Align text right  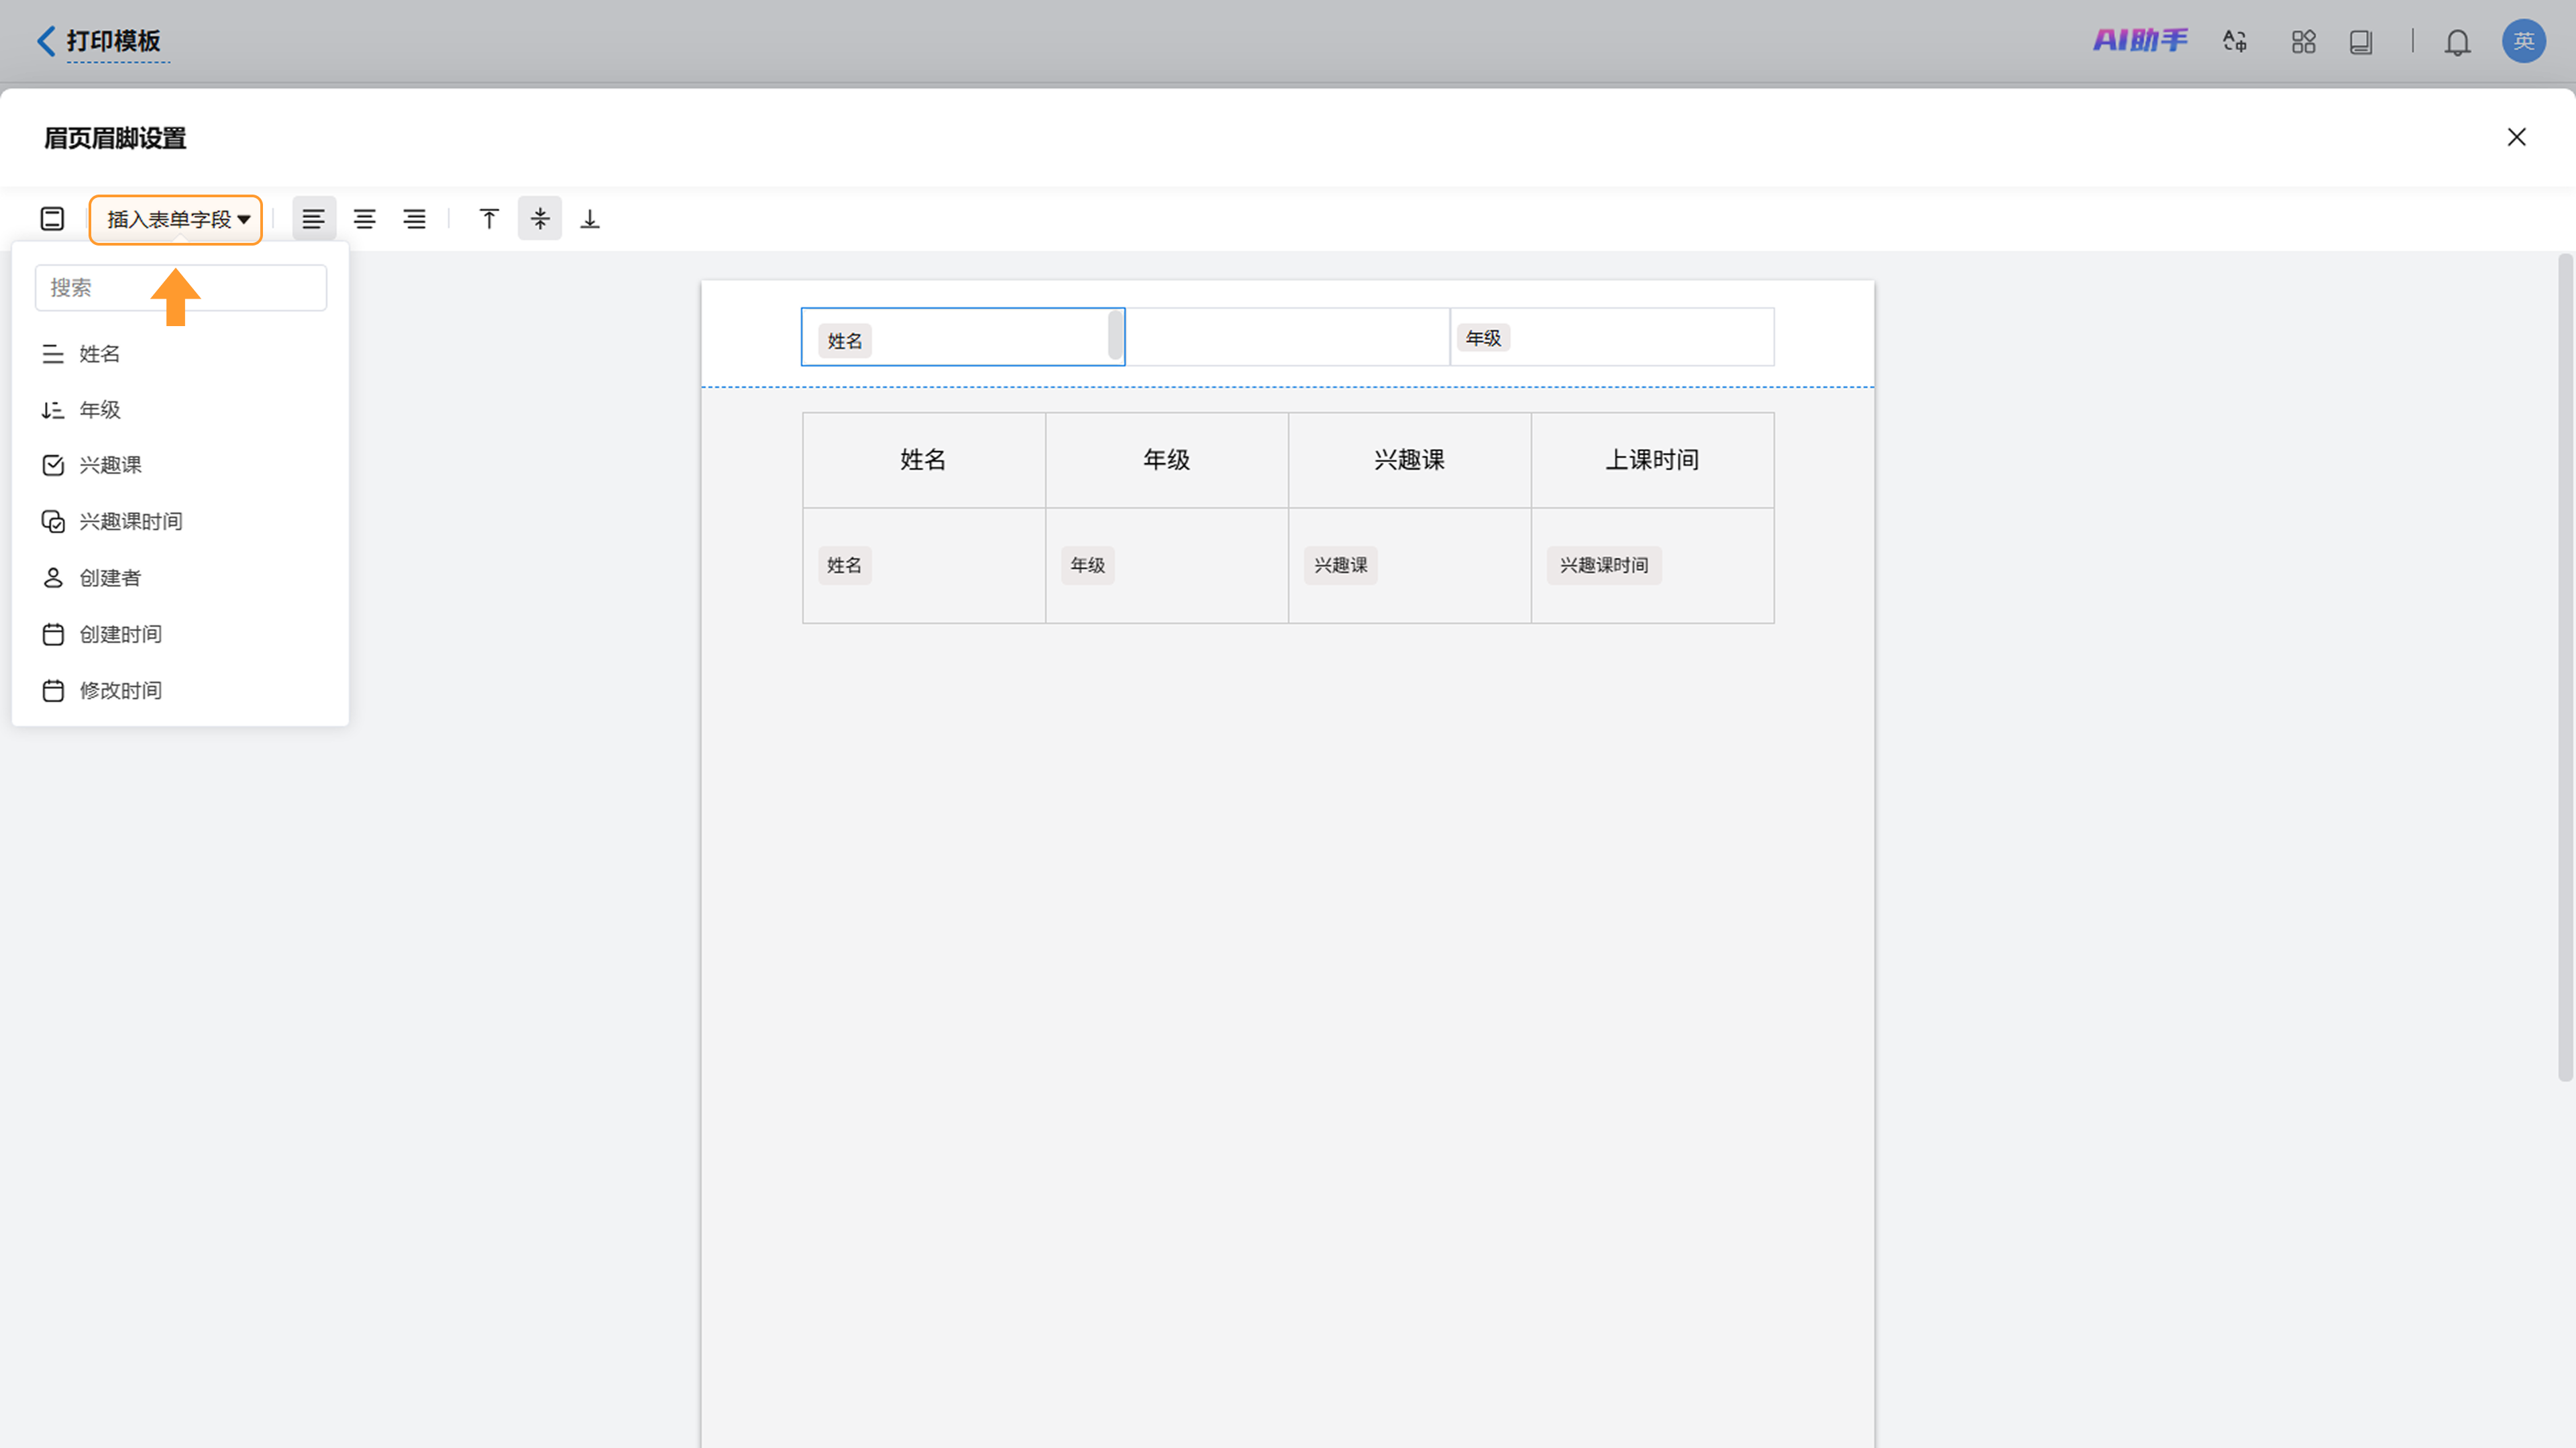(x=415, y=219)
